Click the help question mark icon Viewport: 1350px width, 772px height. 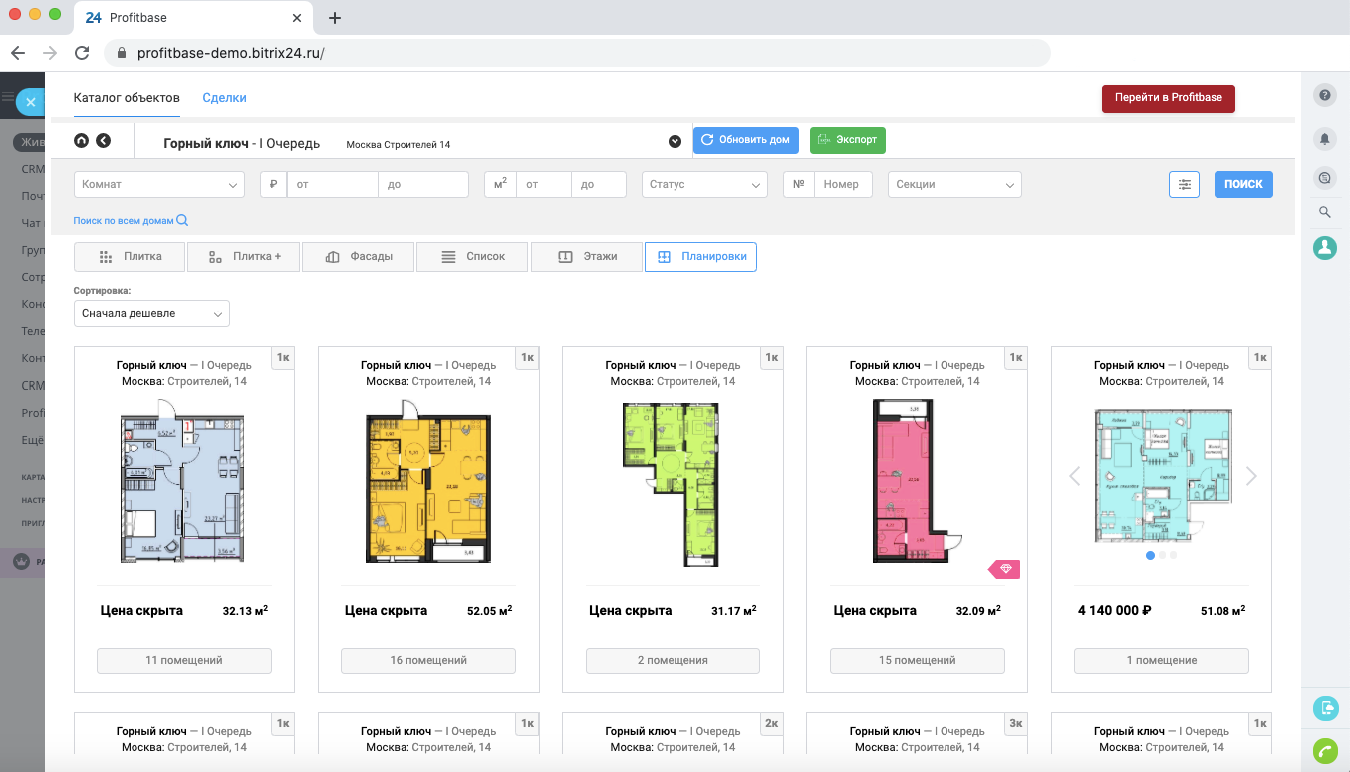pyautogui.click(x=1325, y=95)
